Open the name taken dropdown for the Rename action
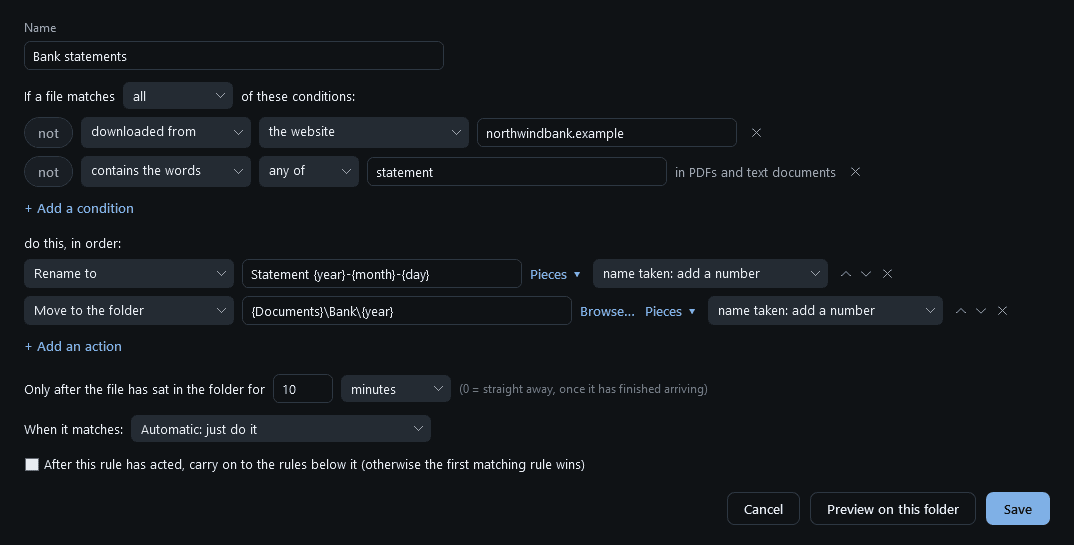 [x=710, y=274]
